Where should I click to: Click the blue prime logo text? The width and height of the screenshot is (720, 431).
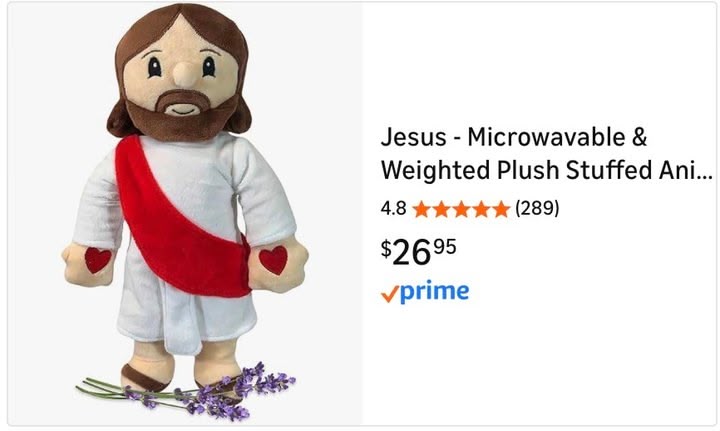pos(435,292)
